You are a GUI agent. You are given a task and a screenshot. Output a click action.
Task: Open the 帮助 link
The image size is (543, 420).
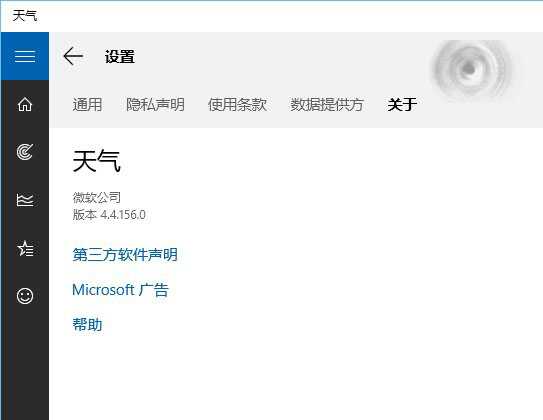[x=87, y=325]
